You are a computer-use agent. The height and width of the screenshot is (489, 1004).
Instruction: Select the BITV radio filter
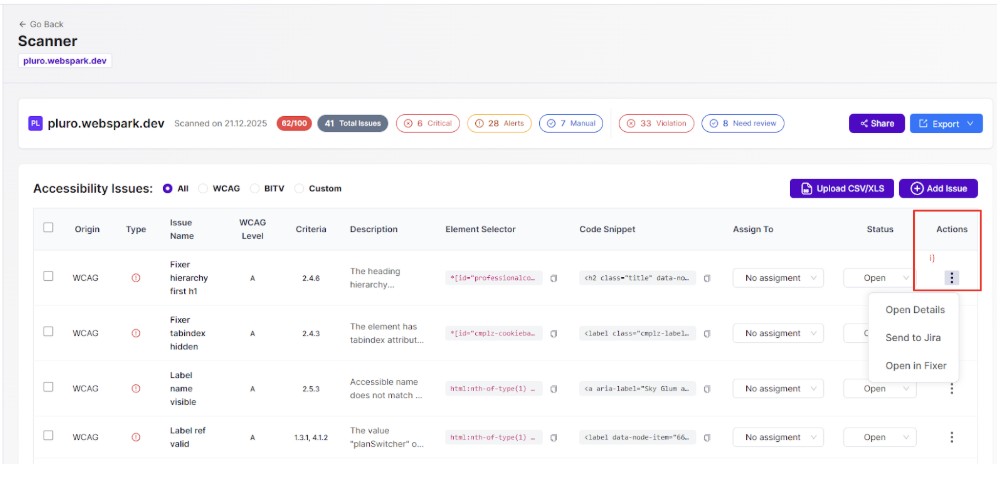[255, 188]
